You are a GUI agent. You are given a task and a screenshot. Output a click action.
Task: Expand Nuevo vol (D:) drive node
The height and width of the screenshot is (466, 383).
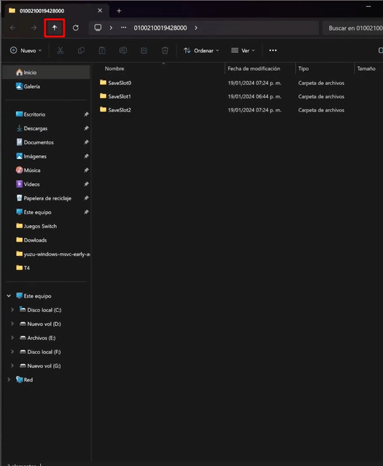coord(12,324)
